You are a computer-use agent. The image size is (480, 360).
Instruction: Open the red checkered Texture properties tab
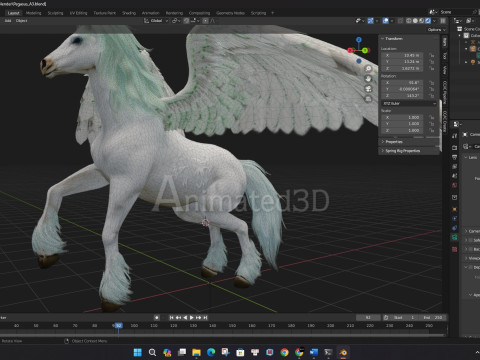click(454, 249)
